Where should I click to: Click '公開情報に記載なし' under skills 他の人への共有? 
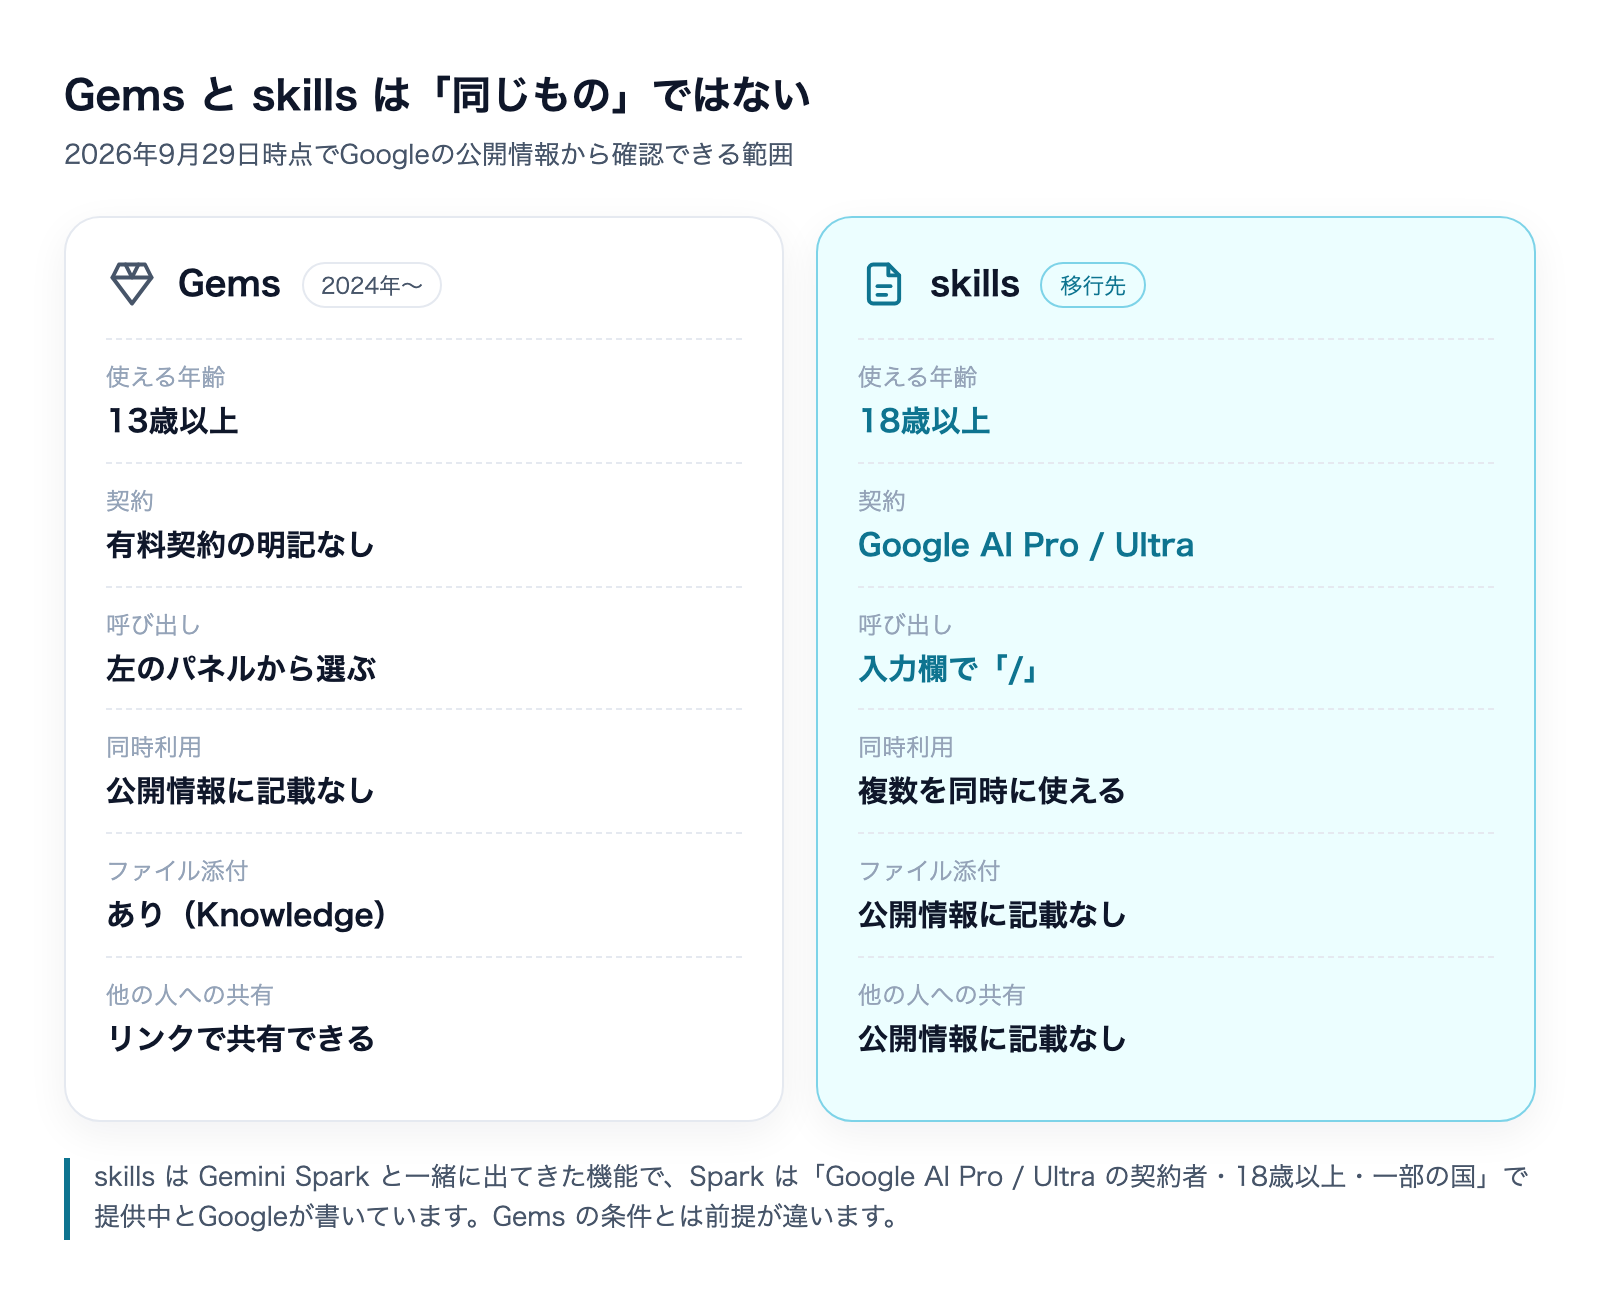[x=993, y=1039]
